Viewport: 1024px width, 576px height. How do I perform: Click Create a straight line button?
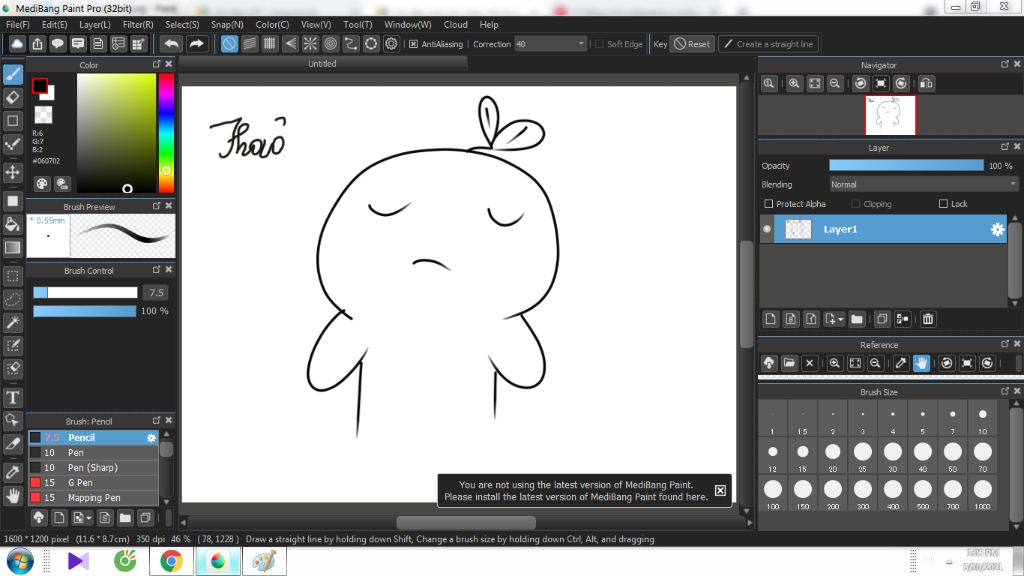tap(769, 44)
